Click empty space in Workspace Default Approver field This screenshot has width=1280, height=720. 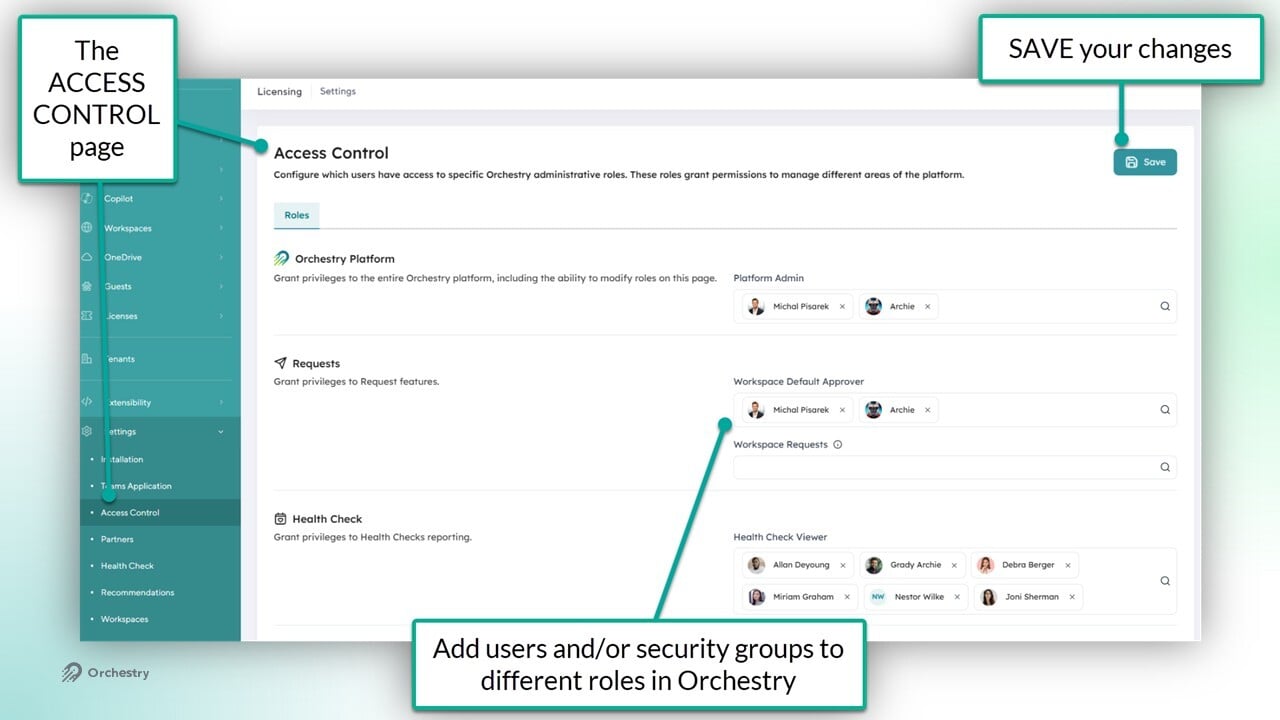click(1045, 410)
